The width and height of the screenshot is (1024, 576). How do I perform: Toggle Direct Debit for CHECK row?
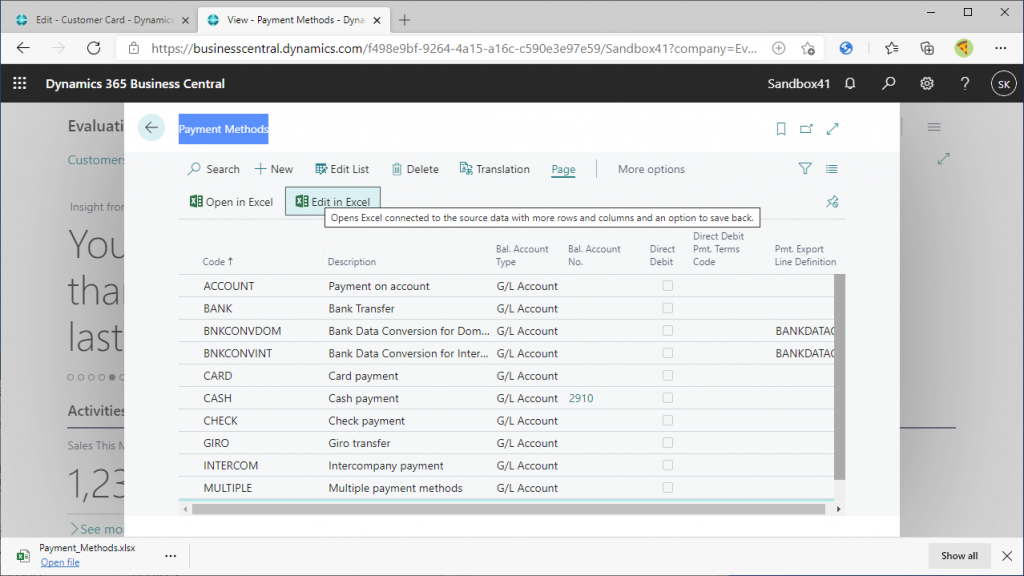667,421
